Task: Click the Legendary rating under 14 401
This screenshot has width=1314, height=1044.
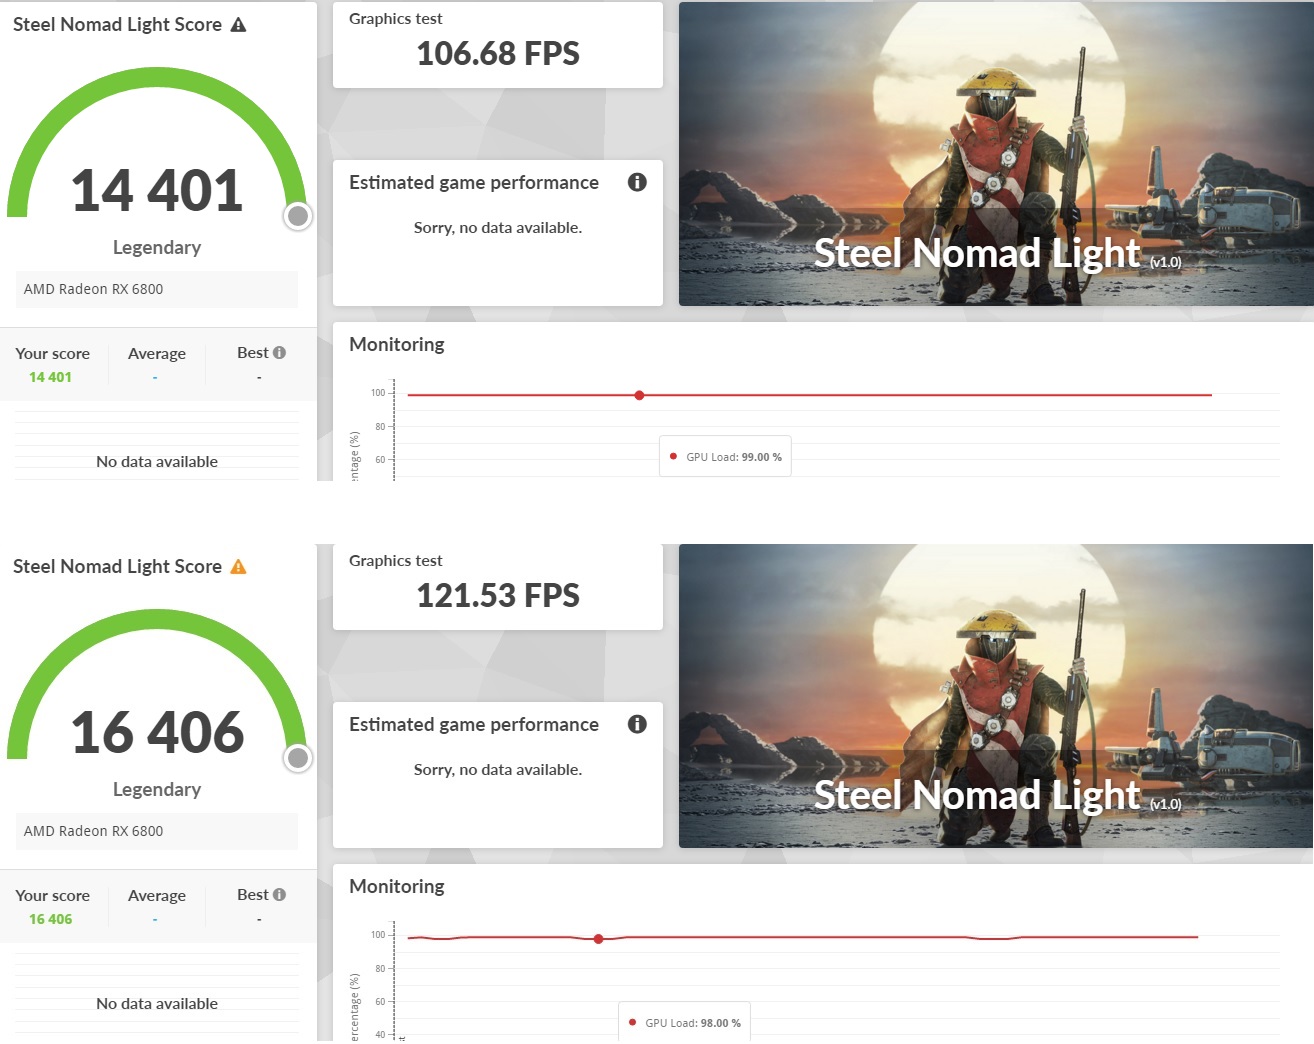Action: point(157,247)
